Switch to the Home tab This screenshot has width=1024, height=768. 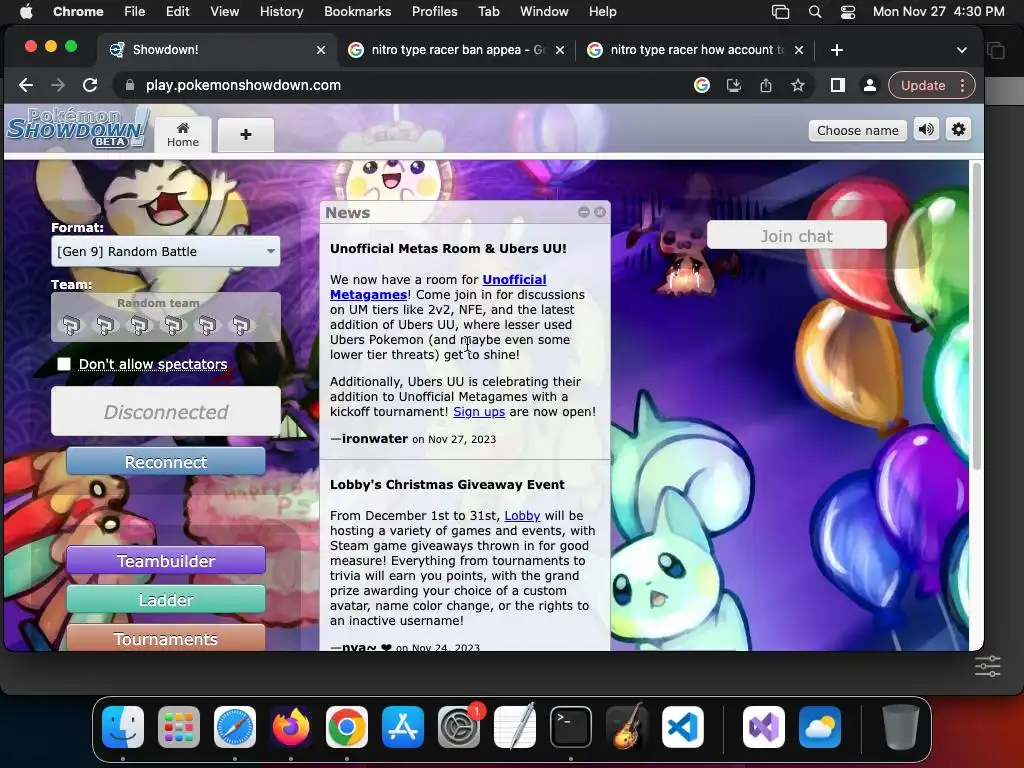pos(183,135)
